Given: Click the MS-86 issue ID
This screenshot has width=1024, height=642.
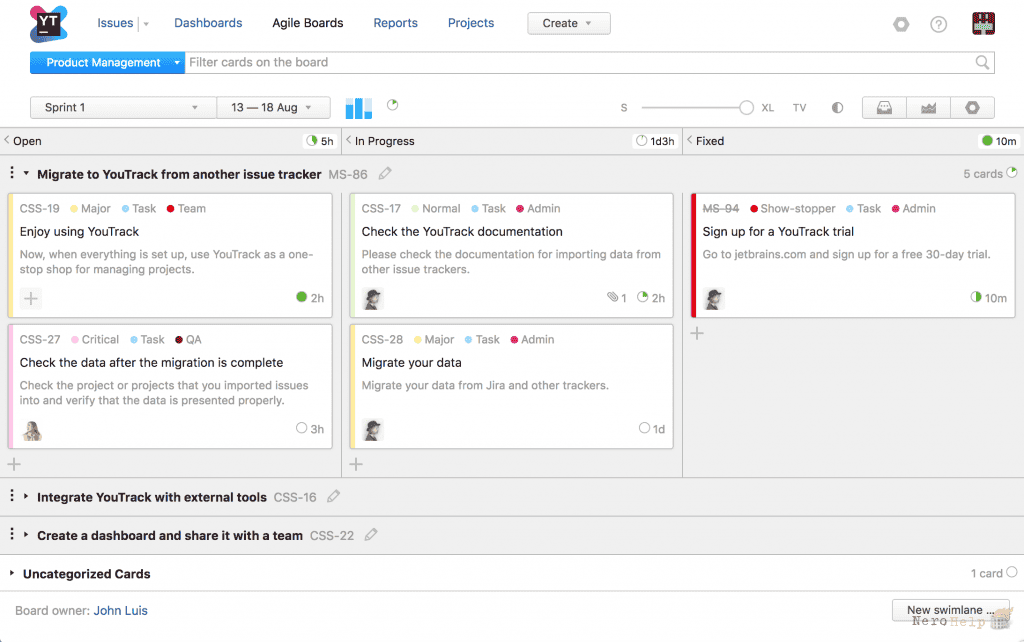Looking at the screenshot, I should [347, 174].
